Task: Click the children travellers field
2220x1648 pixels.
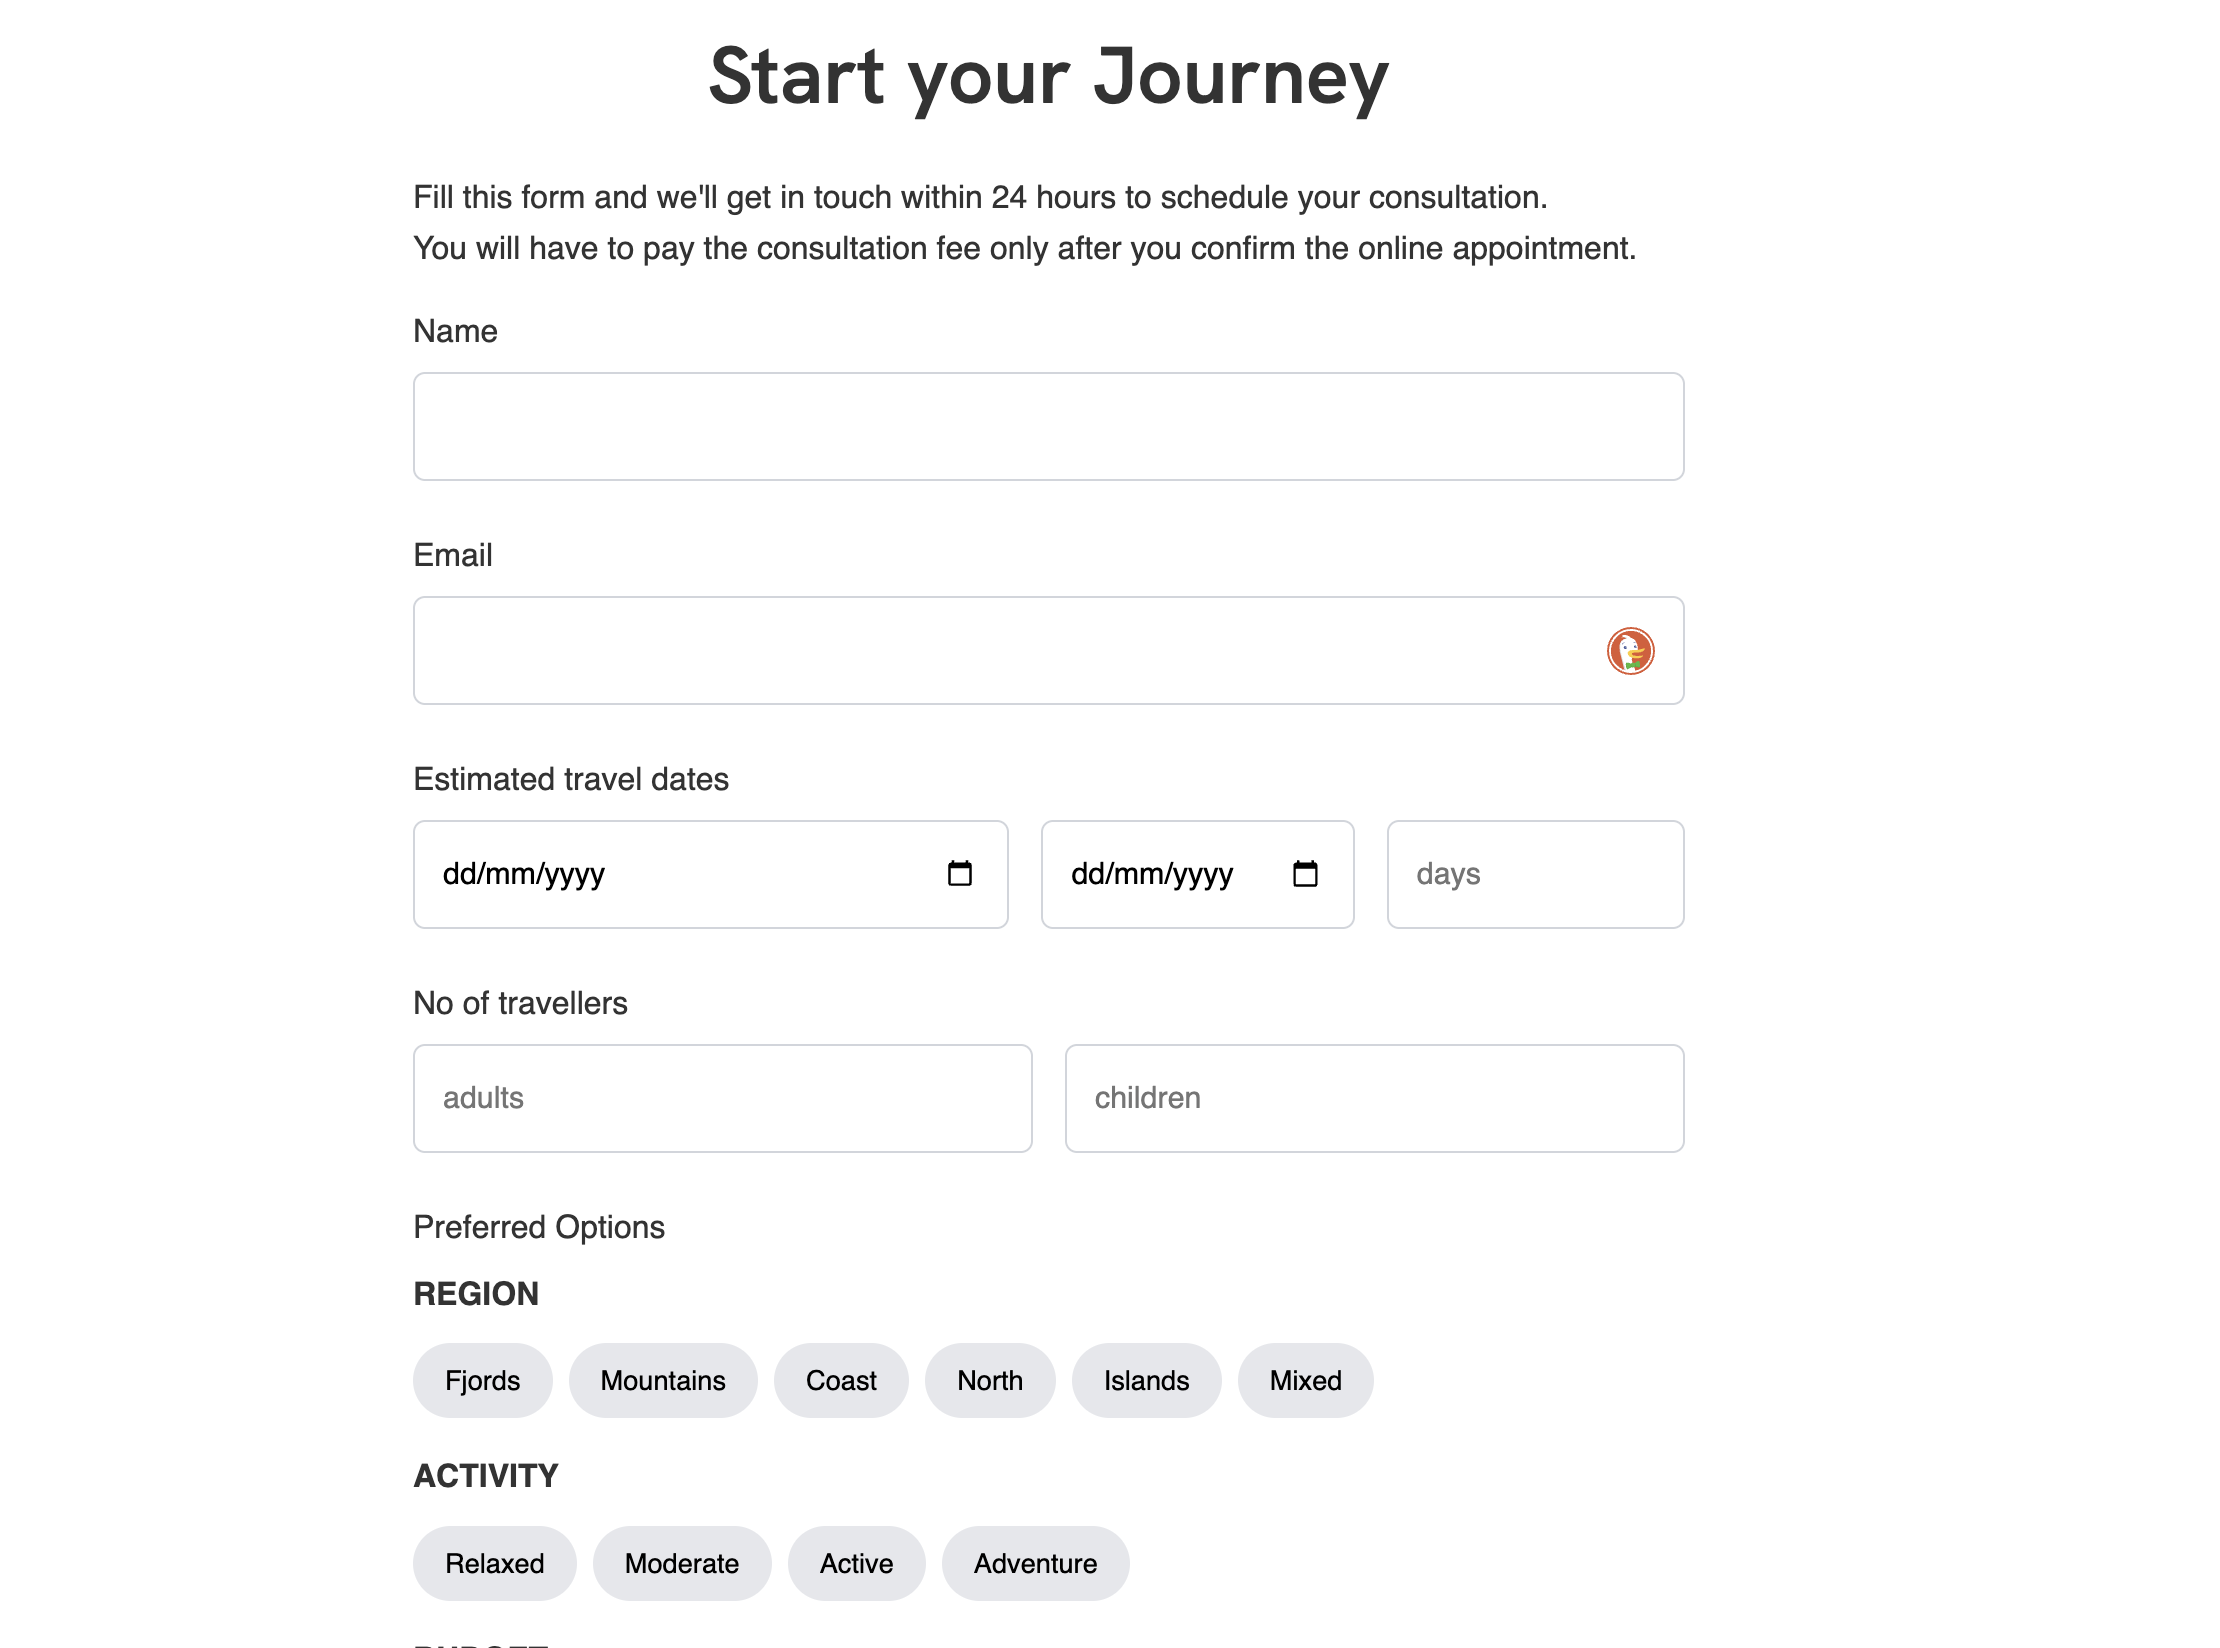Action: 1374,1098
